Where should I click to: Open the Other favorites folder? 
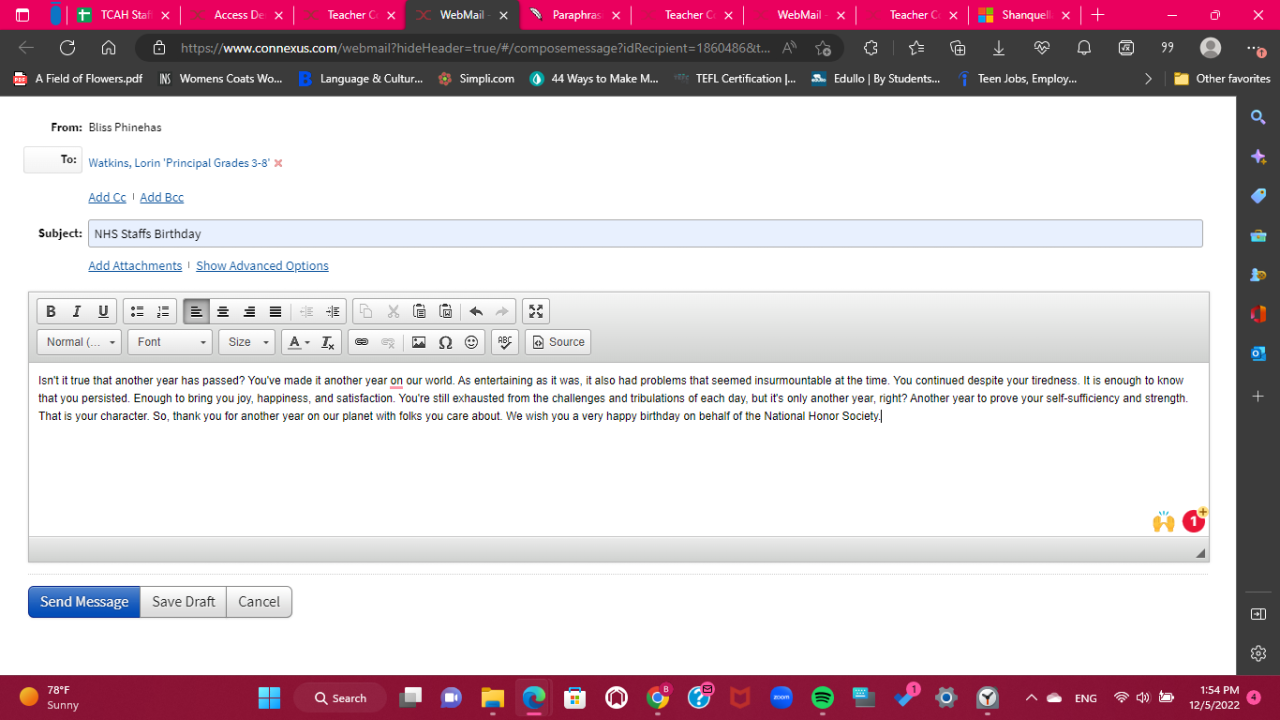[x=1222, y=79]
